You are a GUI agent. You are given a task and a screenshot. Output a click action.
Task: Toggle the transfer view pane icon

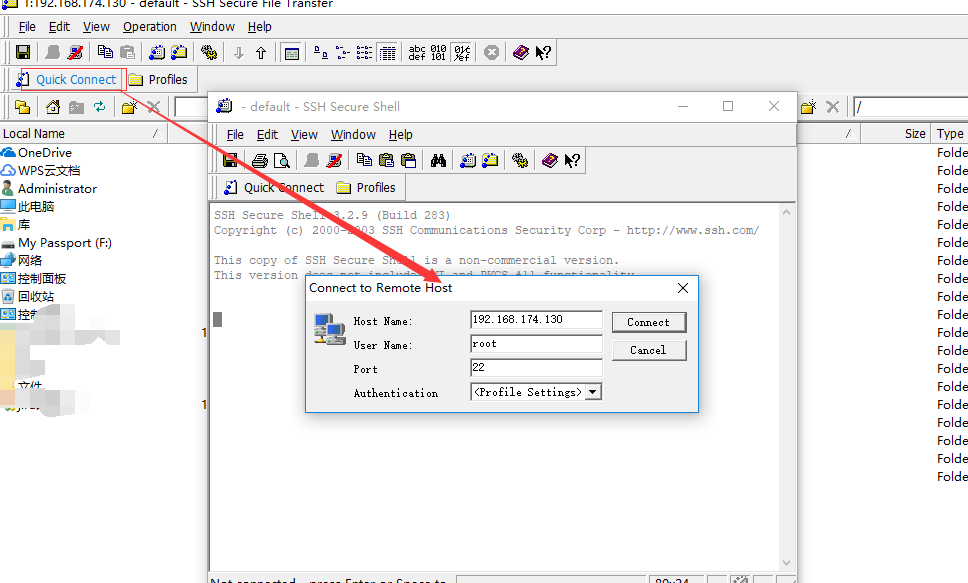coord(291,52)
